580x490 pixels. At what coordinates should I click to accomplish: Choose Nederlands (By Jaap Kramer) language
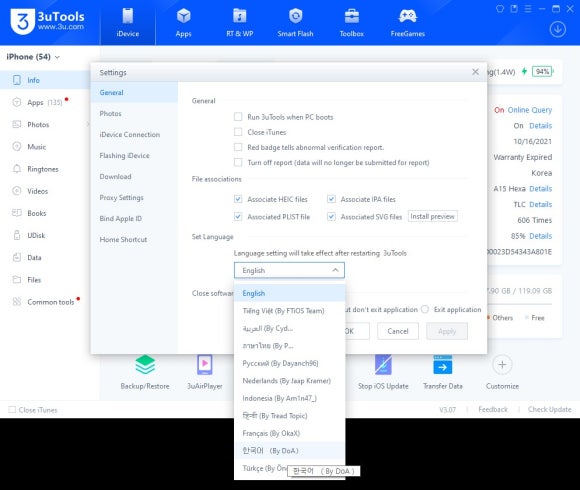(290, 381)
